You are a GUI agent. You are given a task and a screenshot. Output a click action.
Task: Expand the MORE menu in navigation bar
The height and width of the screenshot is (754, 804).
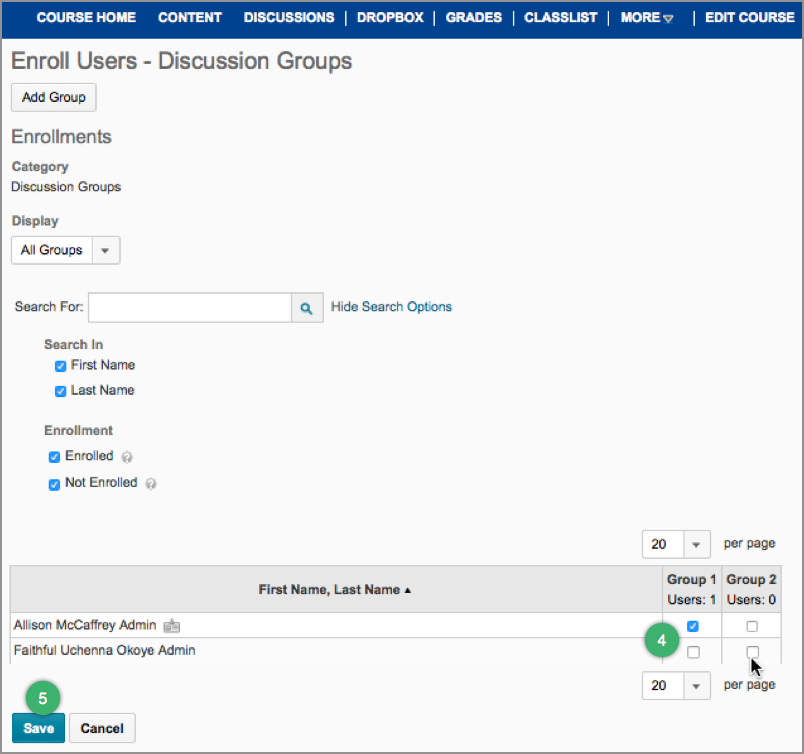click(647, 18)
